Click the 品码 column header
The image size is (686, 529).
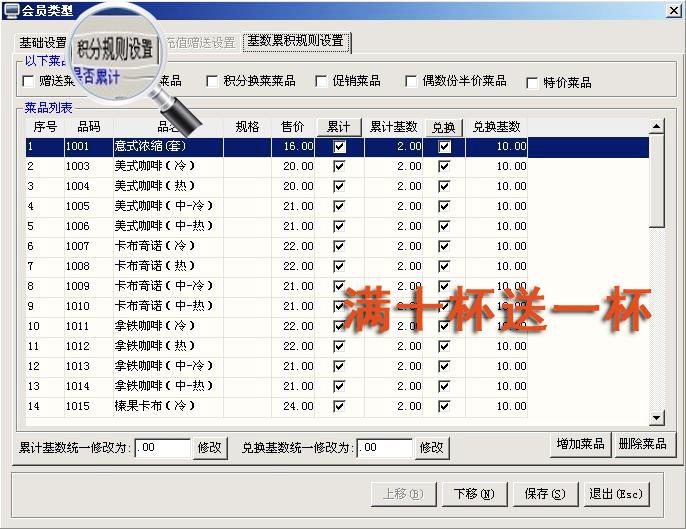pos(89,127)
